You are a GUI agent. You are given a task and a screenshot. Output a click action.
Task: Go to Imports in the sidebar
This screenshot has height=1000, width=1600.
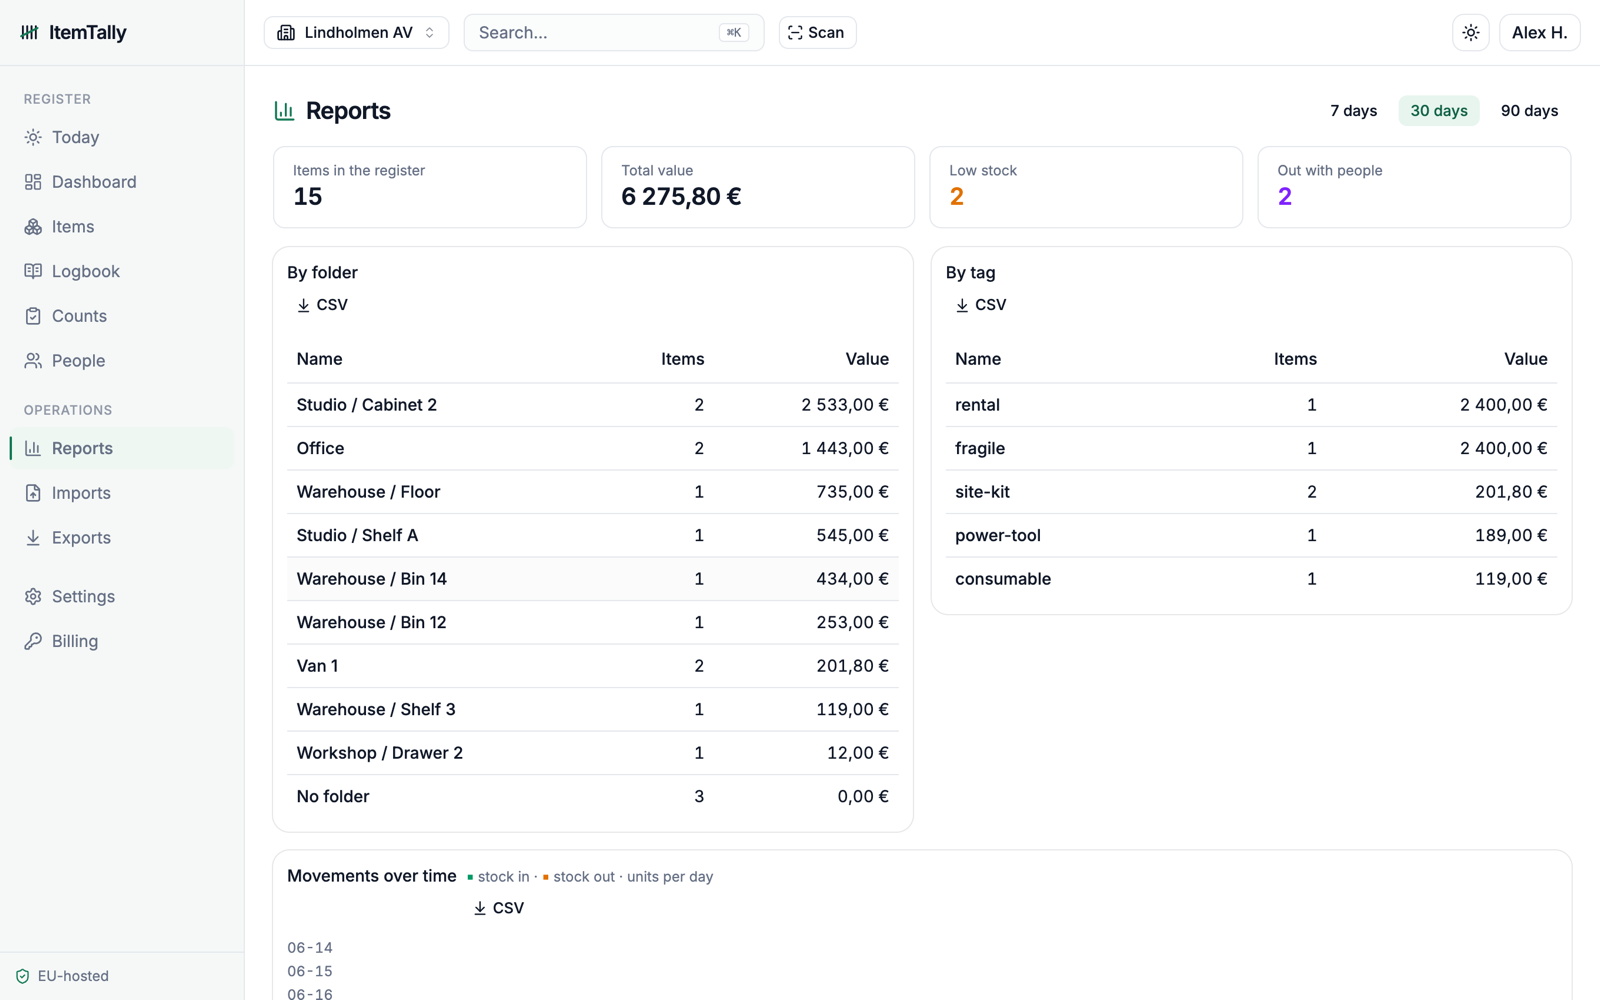point(122,493)
